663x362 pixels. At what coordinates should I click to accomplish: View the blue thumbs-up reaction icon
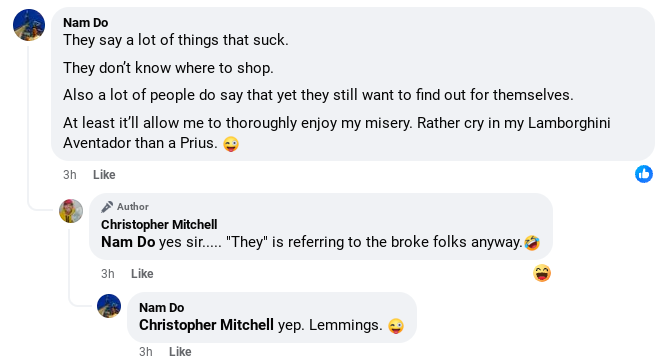point(644,174)
